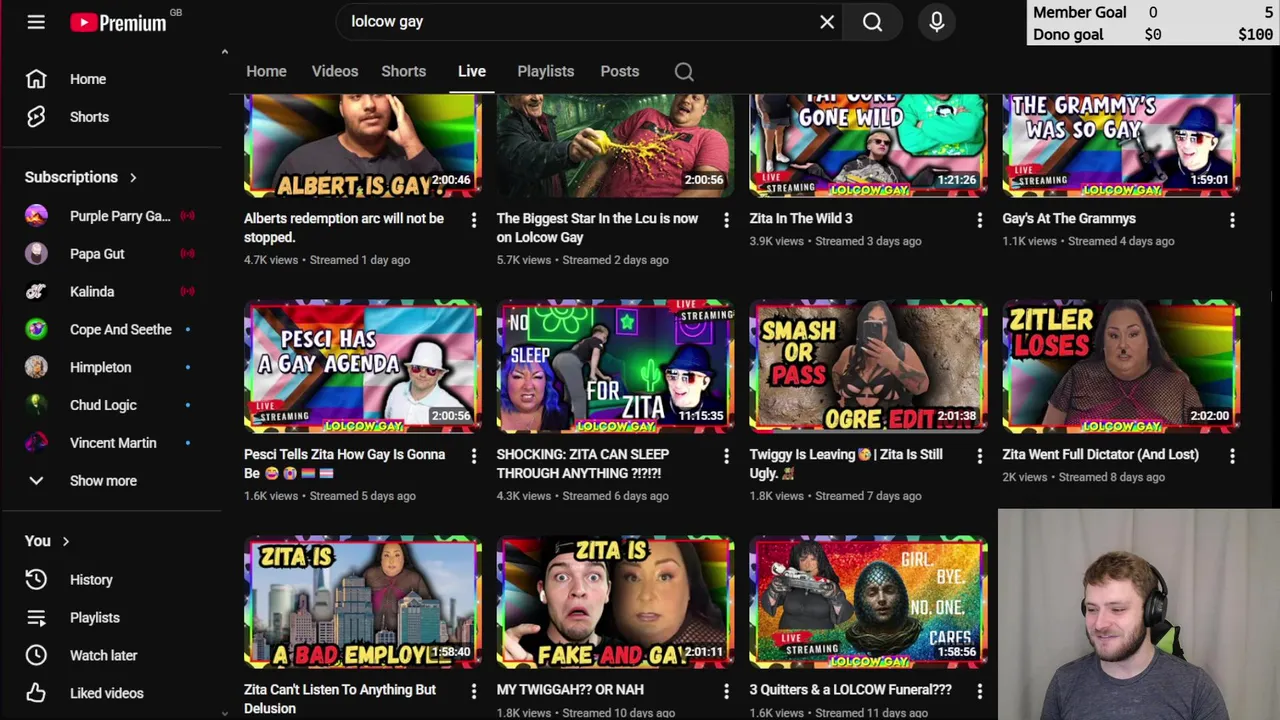Screen dimensions: 1280x720
Task: Open MY TWIGGAH?? OR NAH title
Action: coord(570,690)
